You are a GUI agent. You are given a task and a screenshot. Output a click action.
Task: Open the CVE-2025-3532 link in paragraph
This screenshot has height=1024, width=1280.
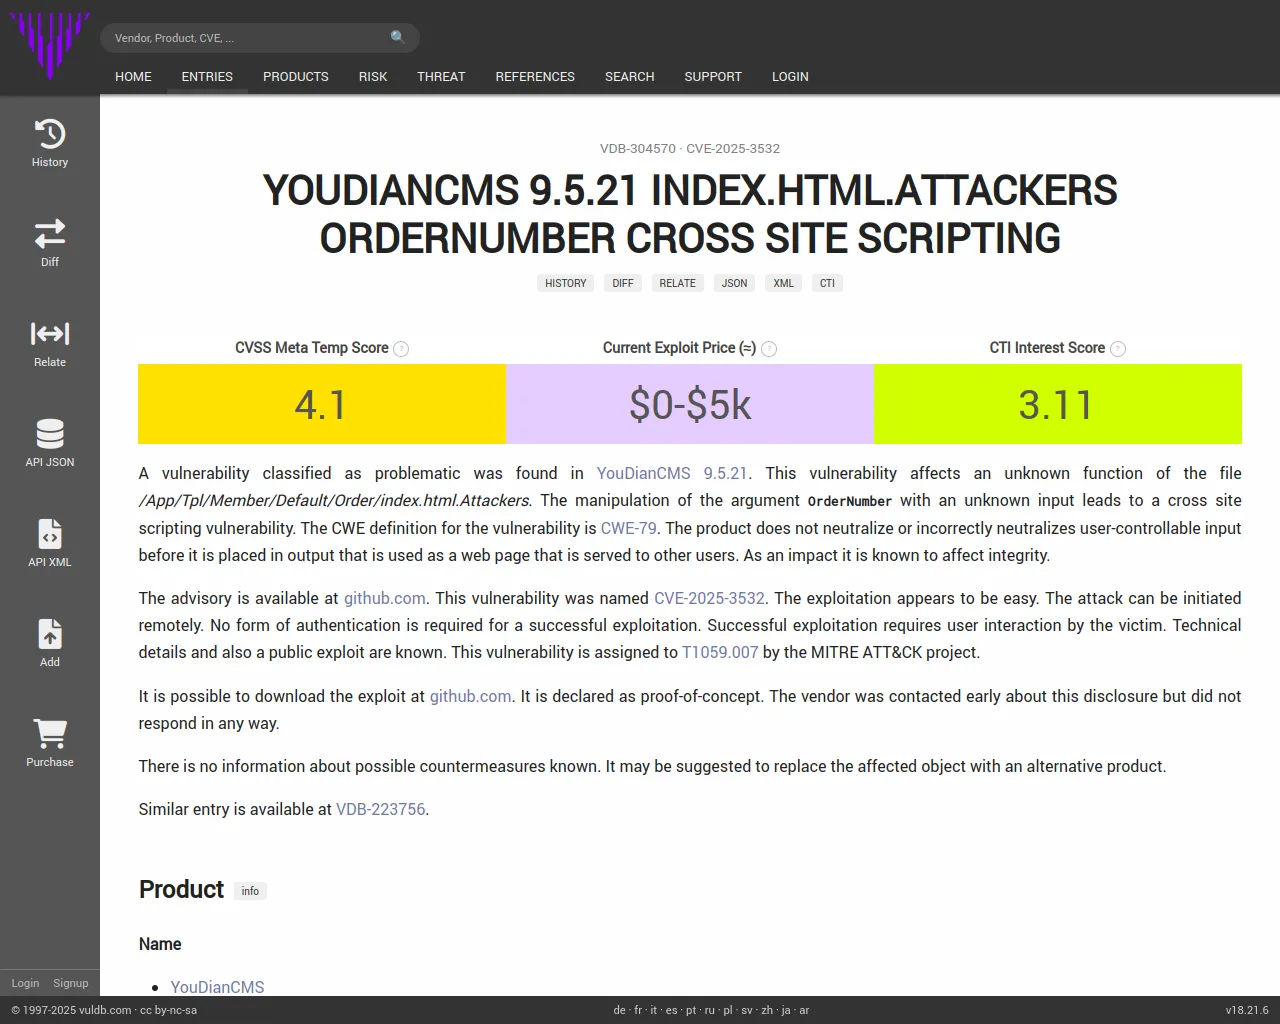click(709, 598)
